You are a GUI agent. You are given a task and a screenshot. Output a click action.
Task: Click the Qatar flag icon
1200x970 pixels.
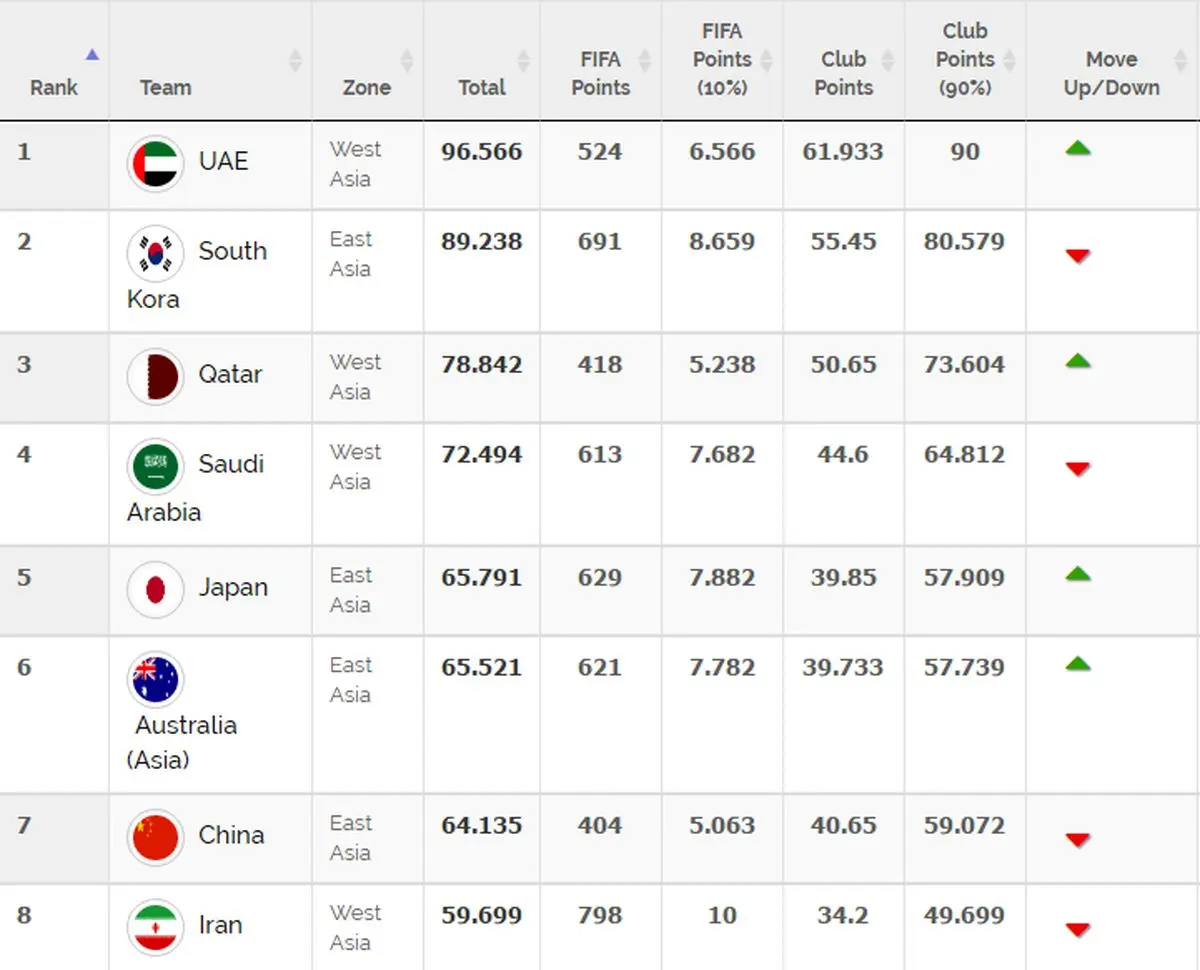[x=155, y=377]
